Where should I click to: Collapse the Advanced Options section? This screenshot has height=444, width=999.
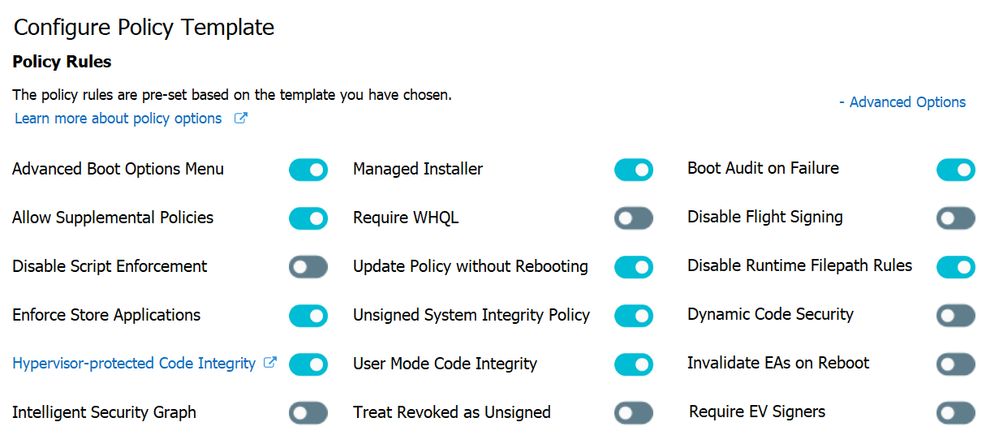coord(902,102)
